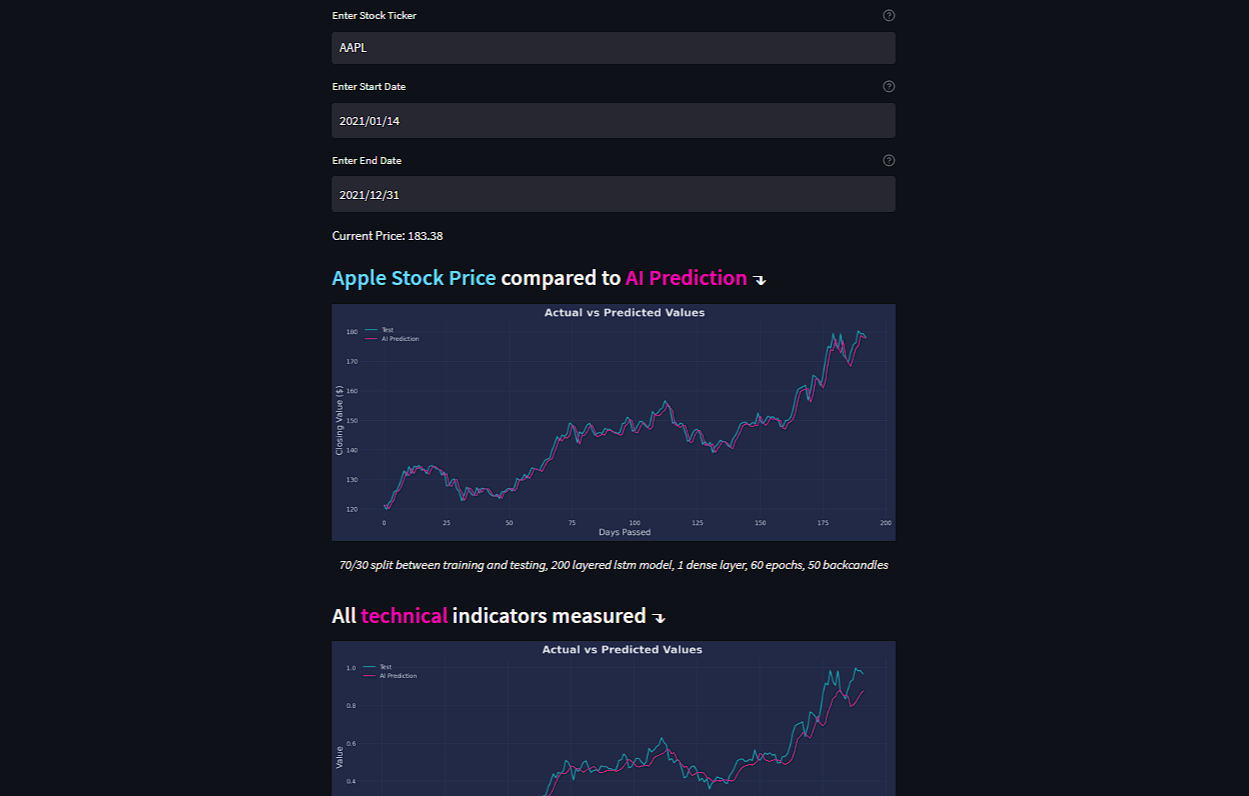Click the question mark icon beside Enter Start Date
The image size is (1249, 796).
click(889, 86)
